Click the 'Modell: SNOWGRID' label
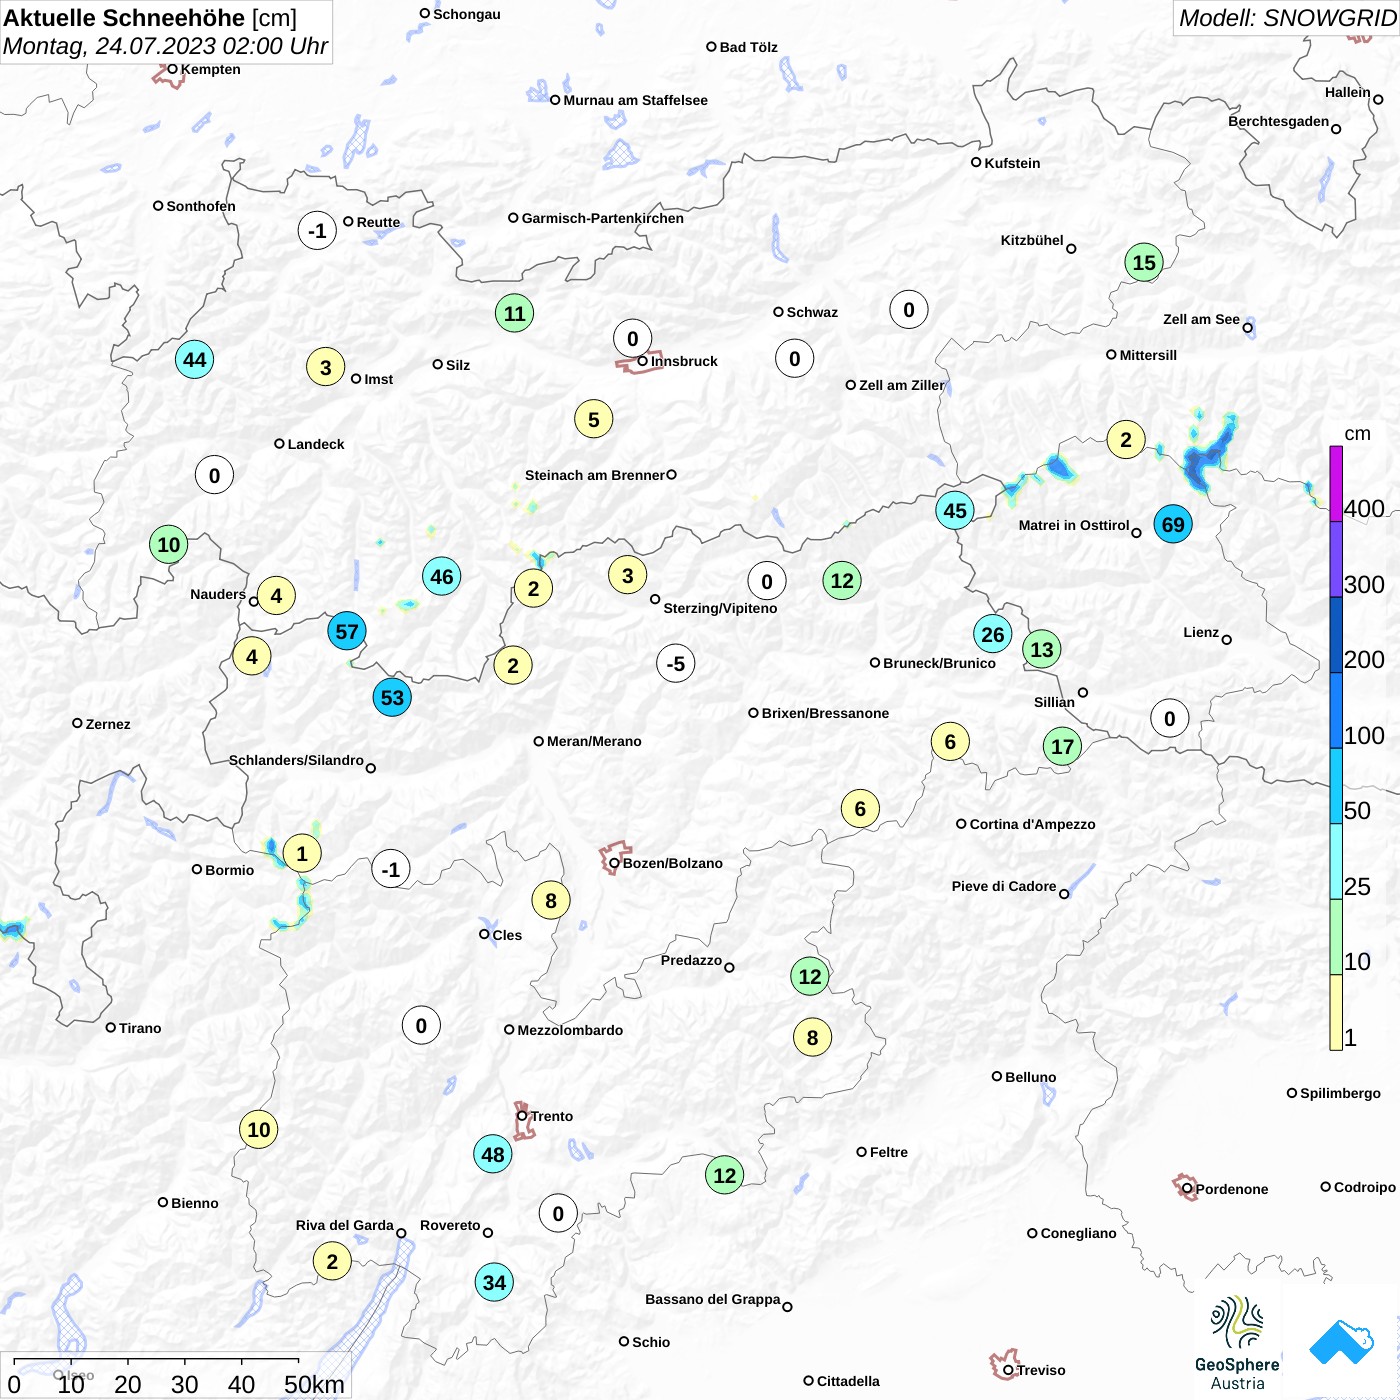 (1287, 18)
